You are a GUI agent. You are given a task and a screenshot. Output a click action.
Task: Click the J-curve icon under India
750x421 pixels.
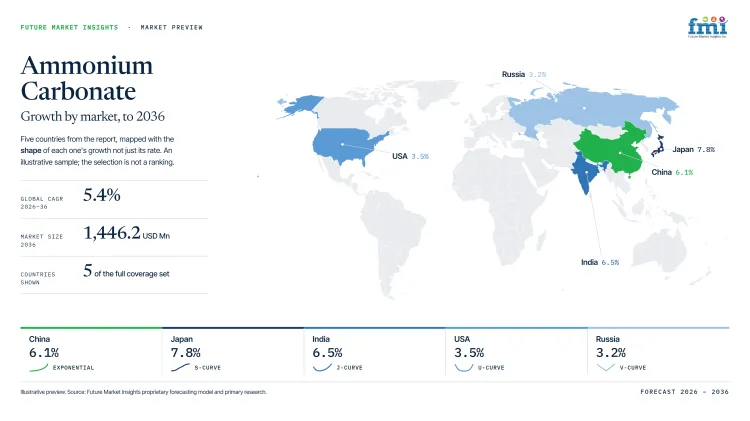pos(322,367)
